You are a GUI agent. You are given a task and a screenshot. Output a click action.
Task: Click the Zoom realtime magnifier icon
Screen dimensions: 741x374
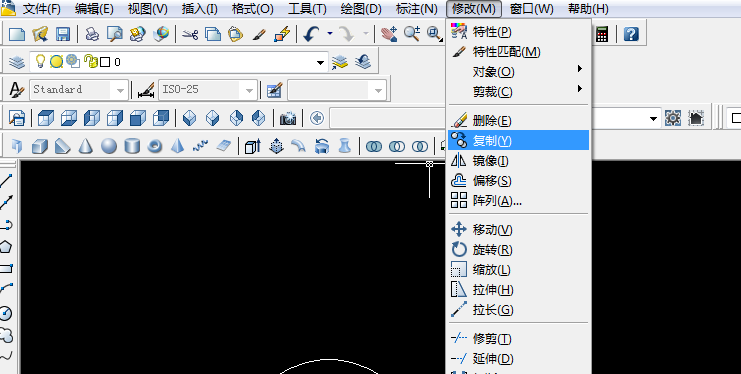(x=412, y=34)
